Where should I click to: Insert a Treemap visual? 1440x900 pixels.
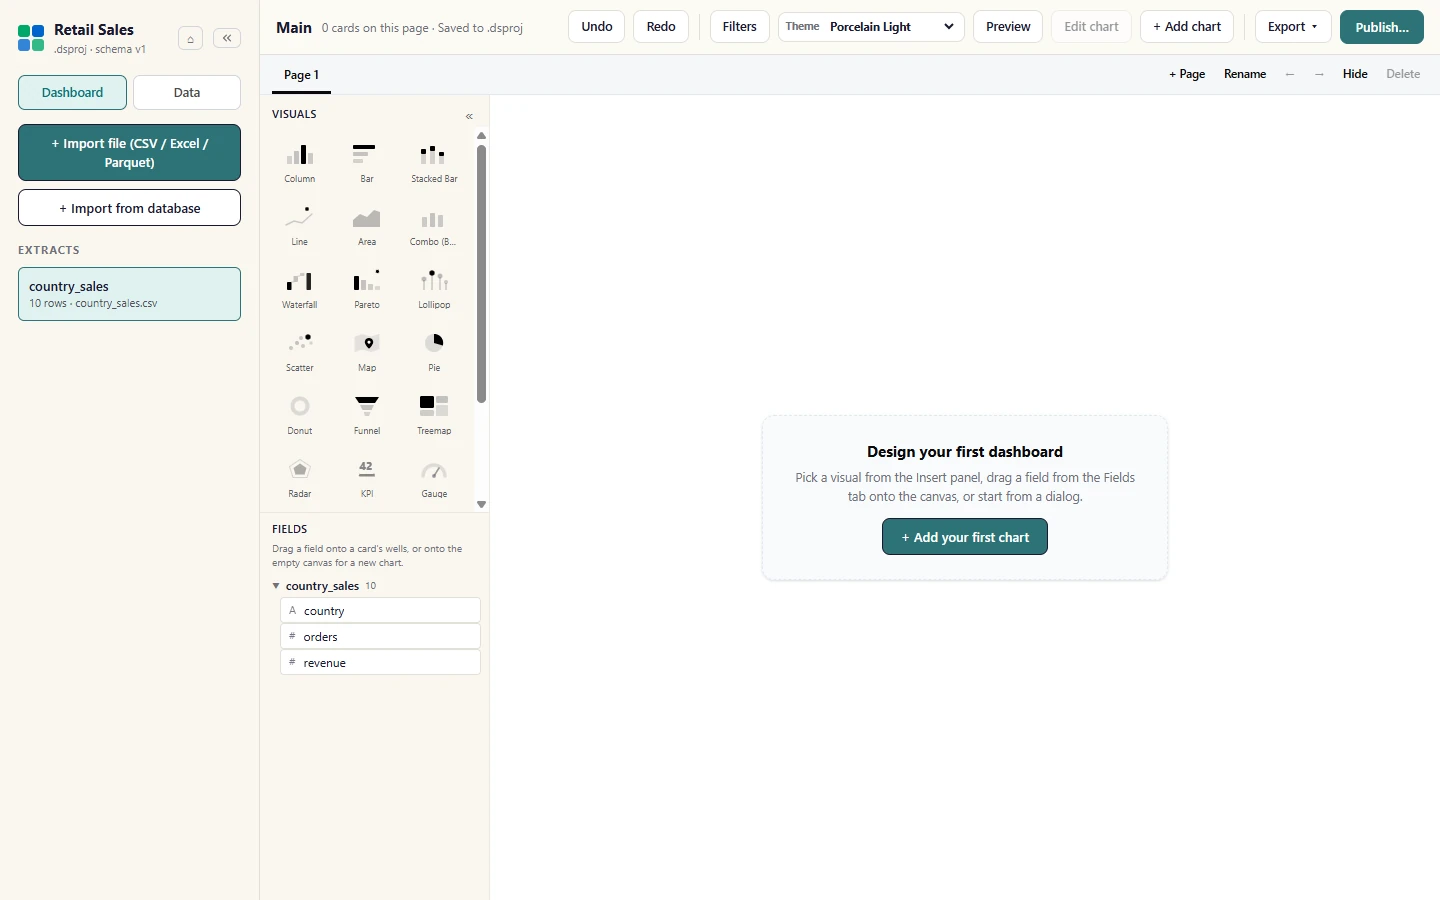pos(434,415)
